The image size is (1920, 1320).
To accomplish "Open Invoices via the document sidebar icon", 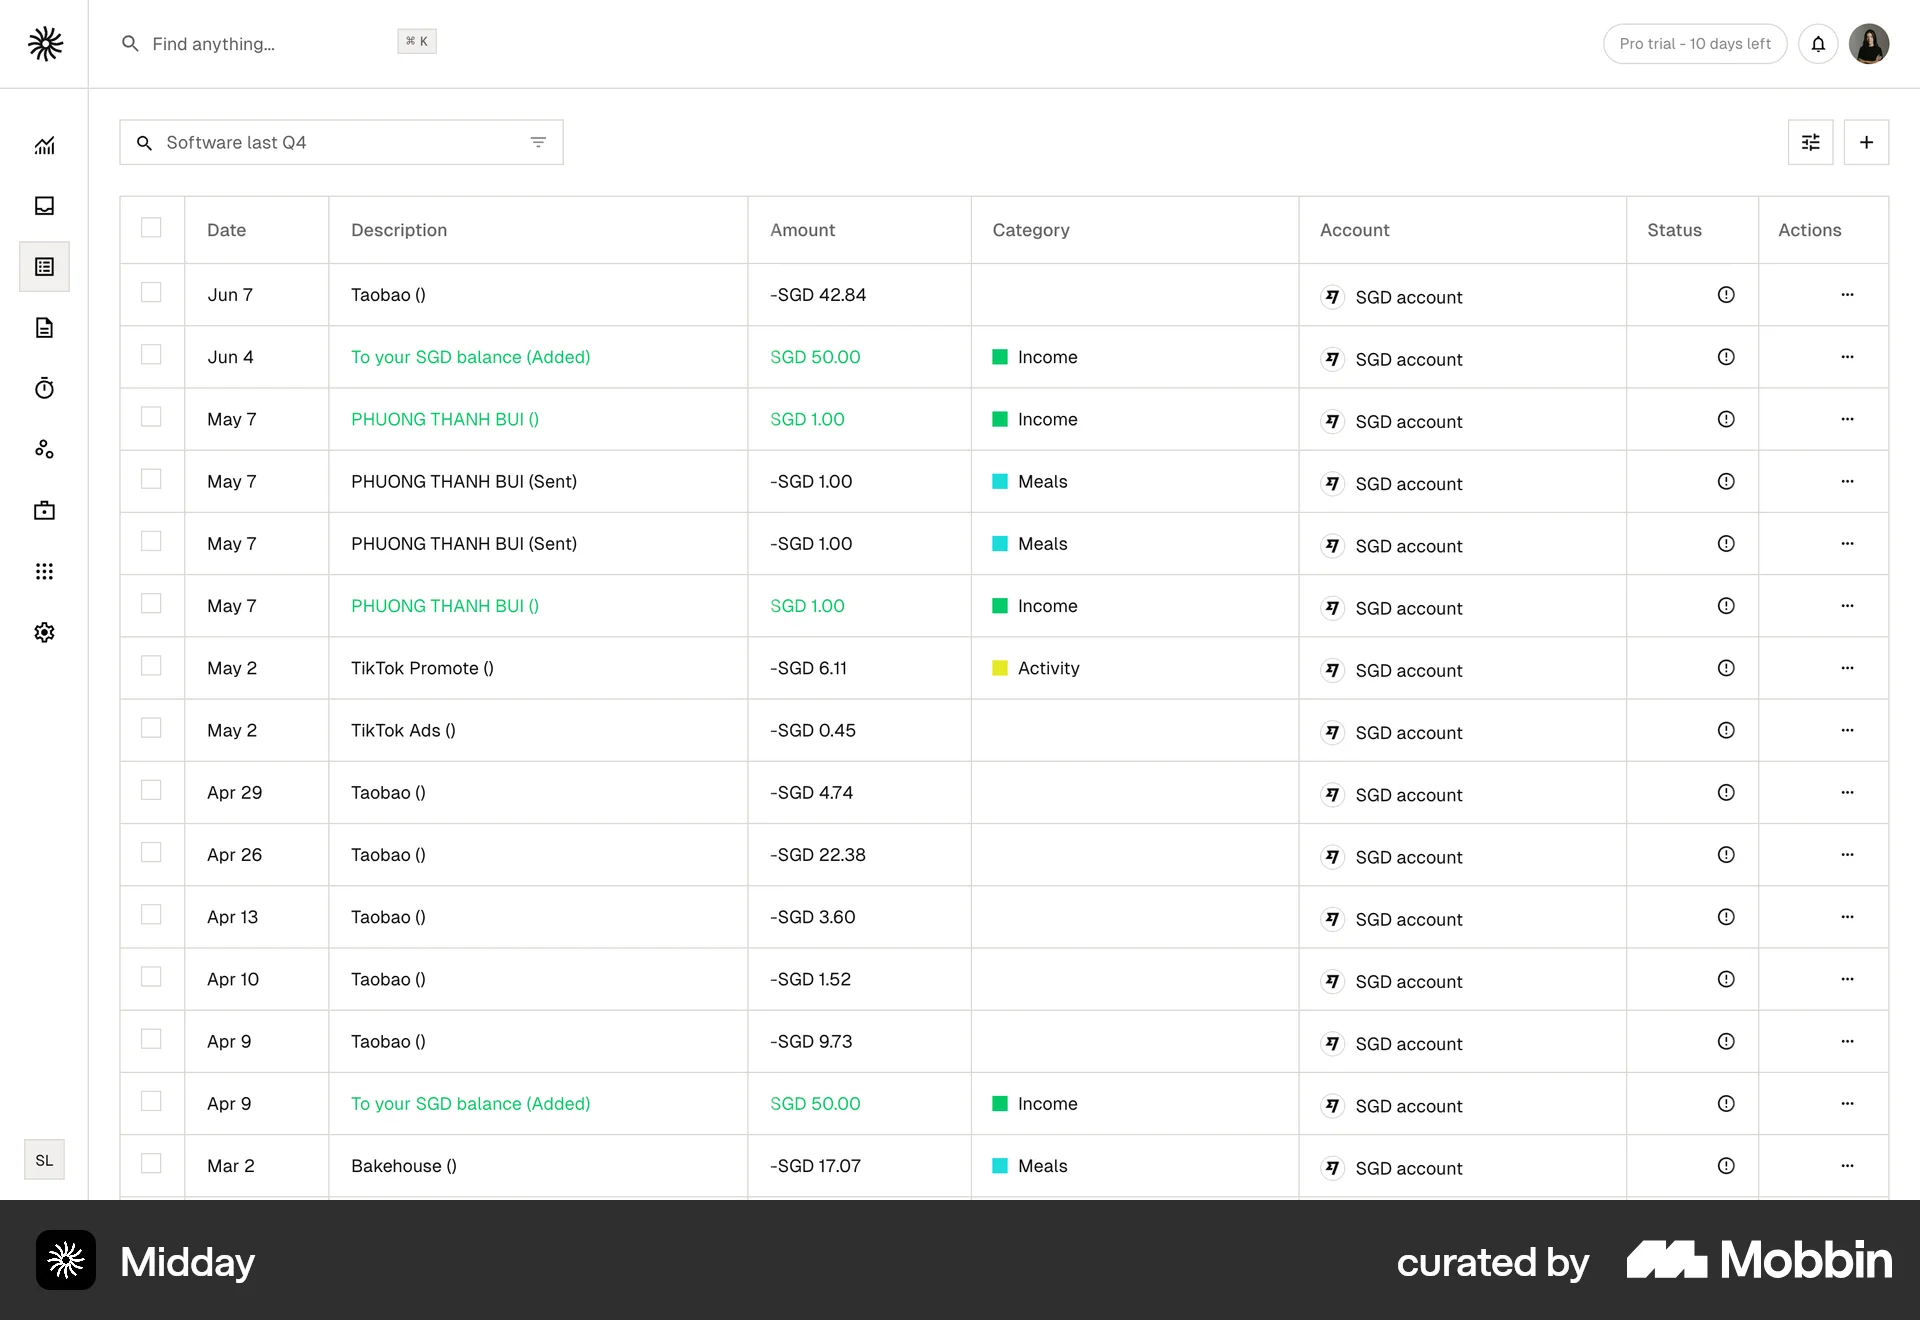I will pos(44,328).
